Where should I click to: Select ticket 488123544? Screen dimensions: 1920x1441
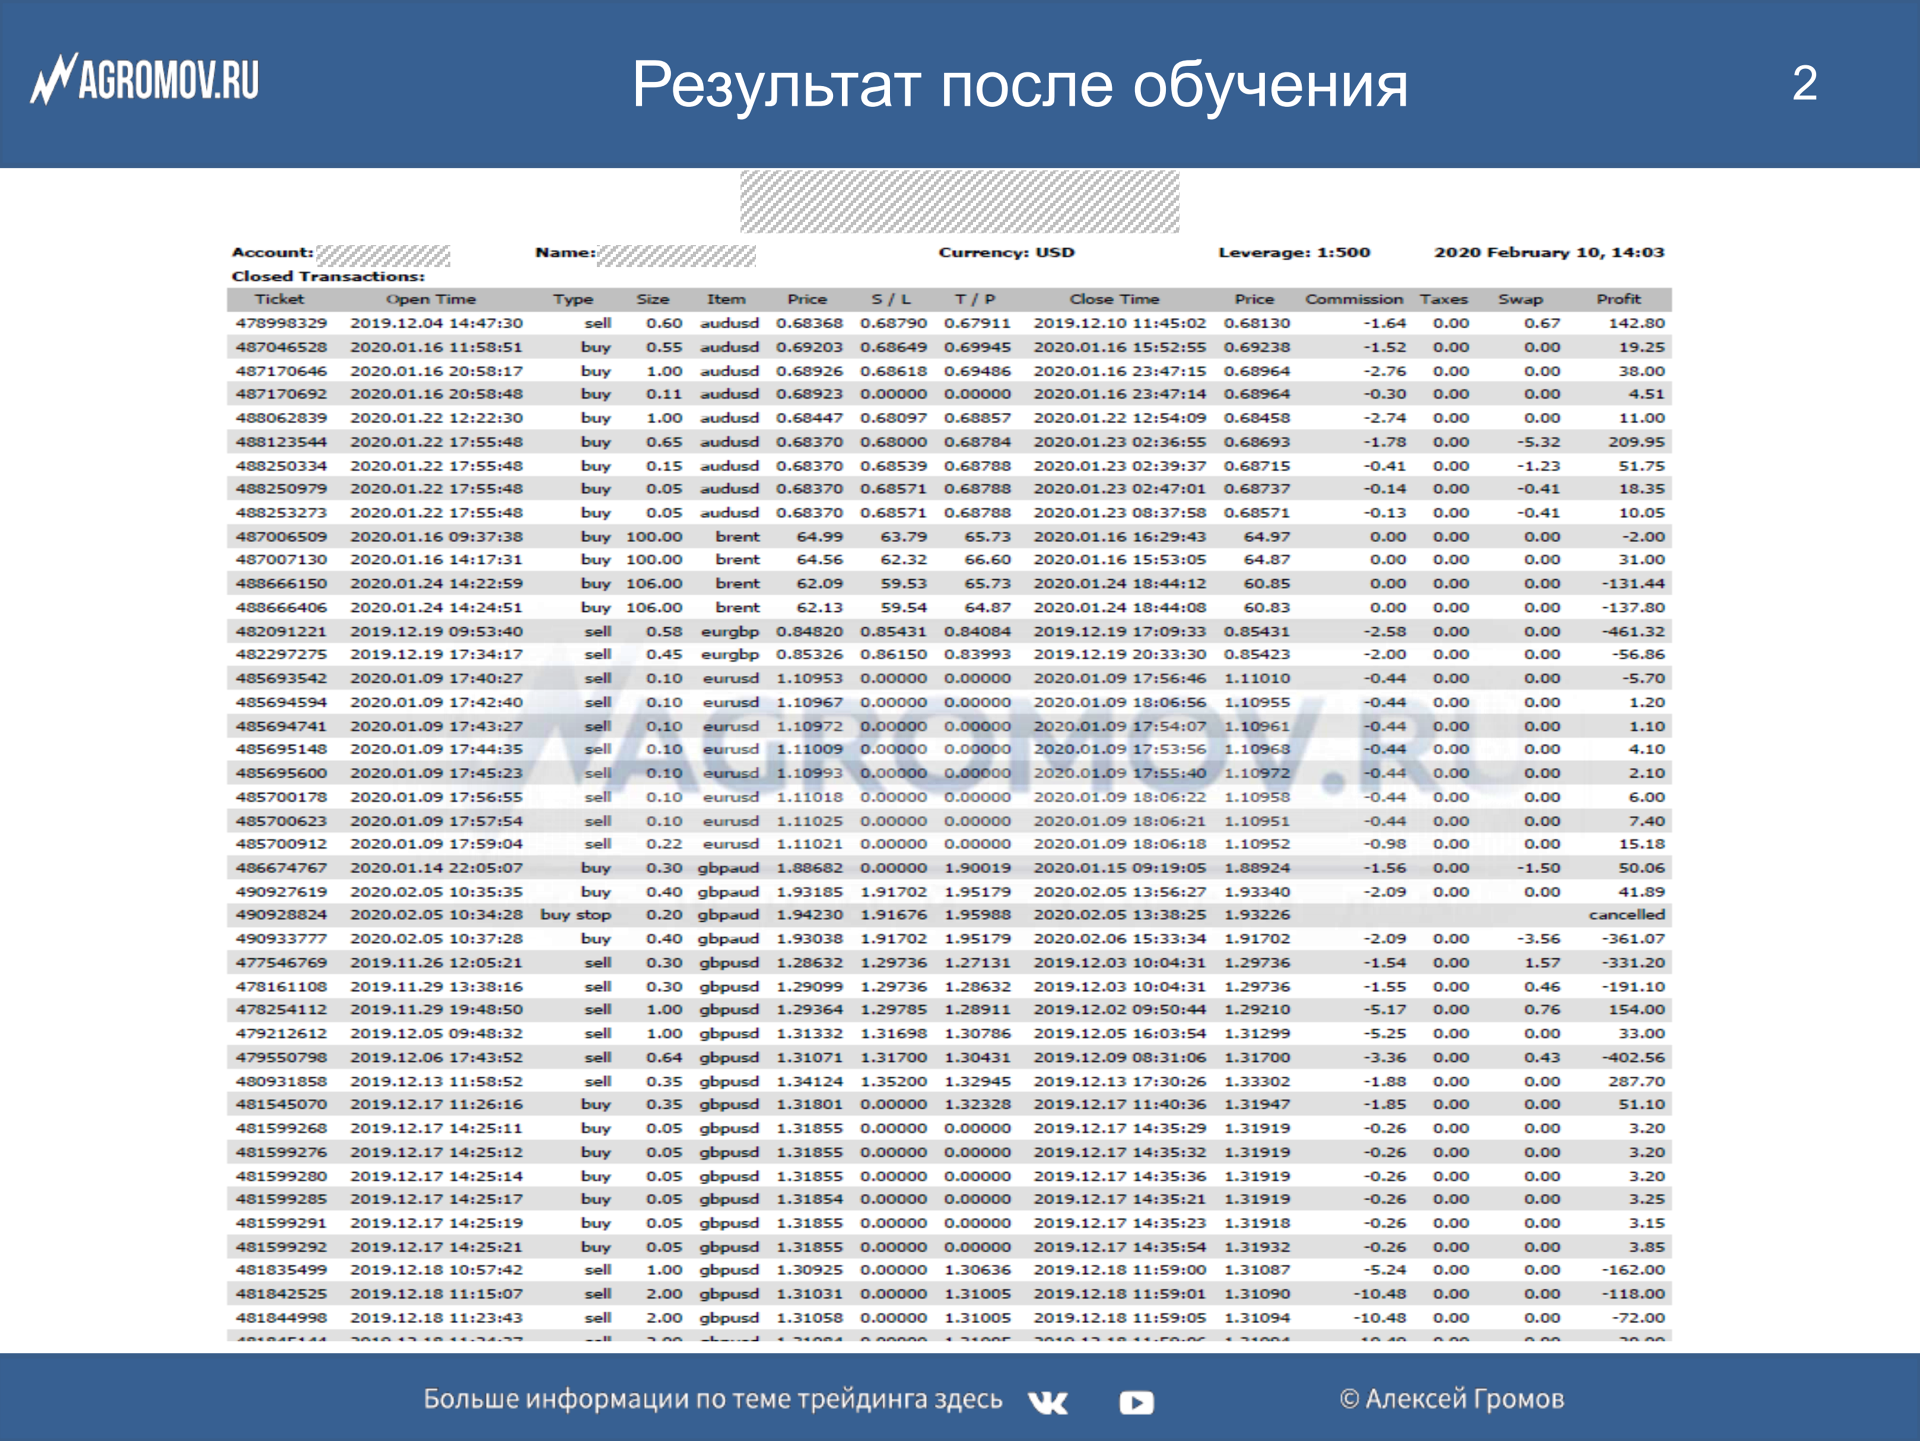(x=281, y=442)
